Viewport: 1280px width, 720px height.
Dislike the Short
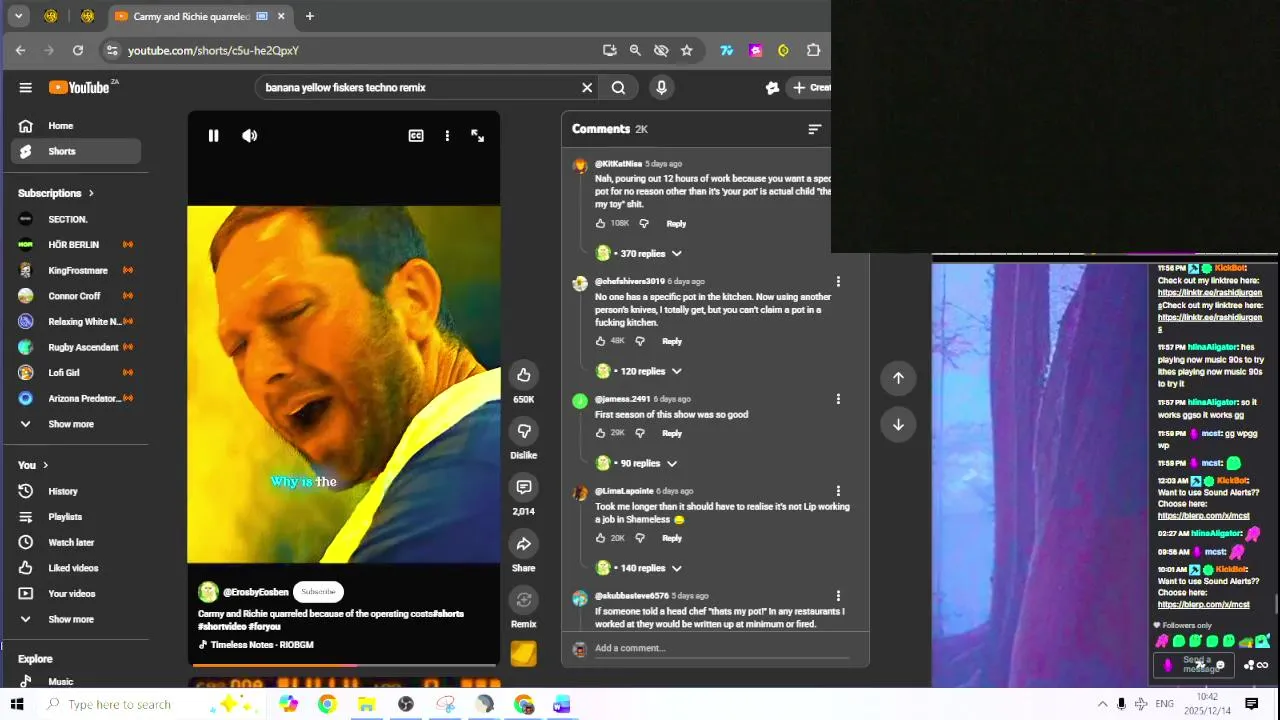tap(524, 431)
